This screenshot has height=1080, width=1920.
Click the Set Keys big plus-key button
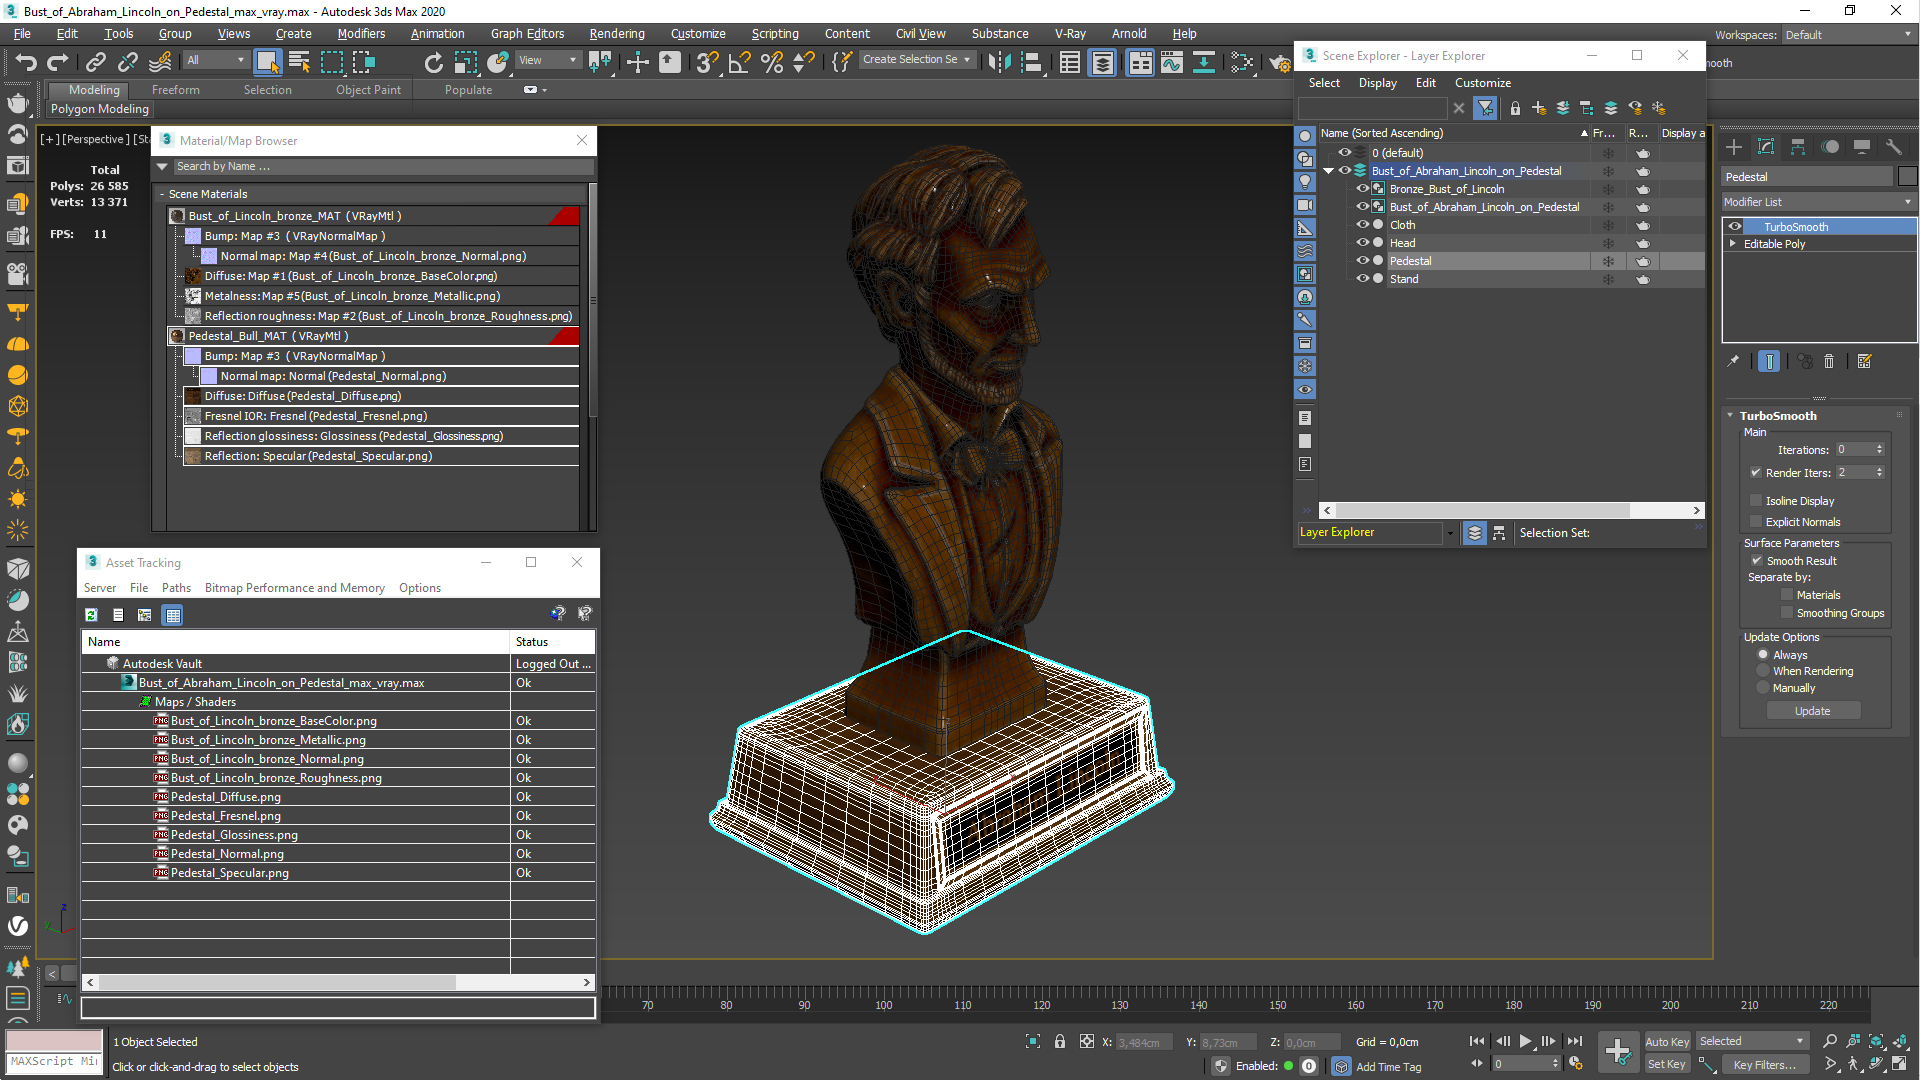pos(1618,1052)
